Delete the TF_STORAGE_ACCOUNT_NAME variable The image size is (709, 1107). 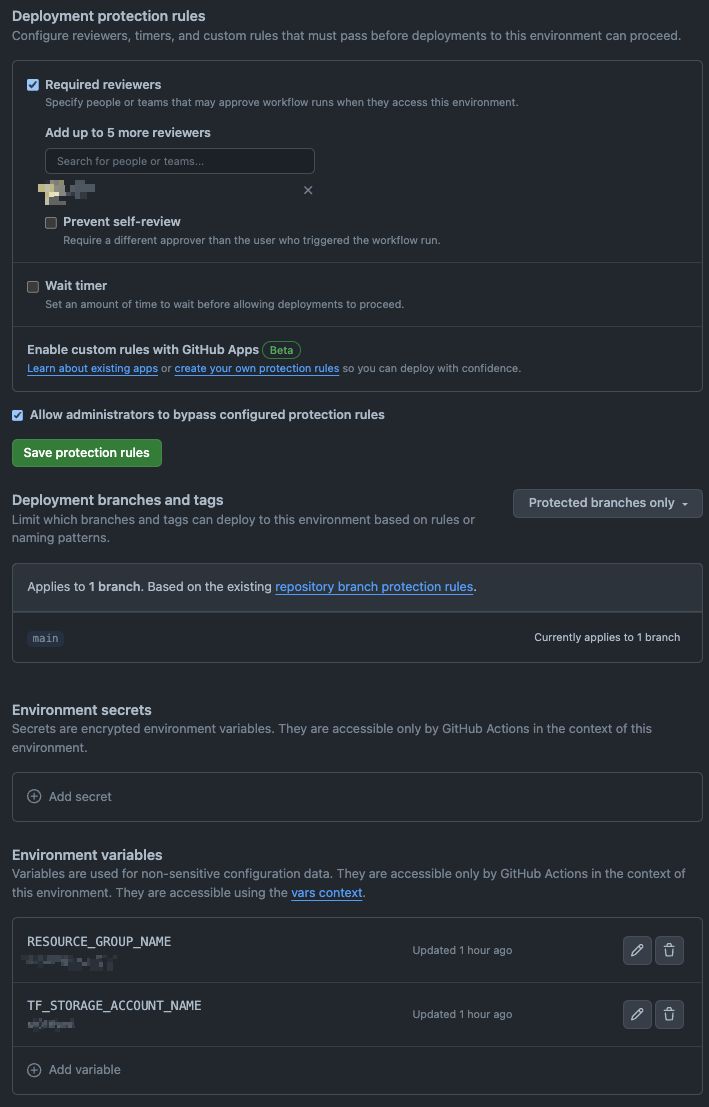[x=669, y=1014]
